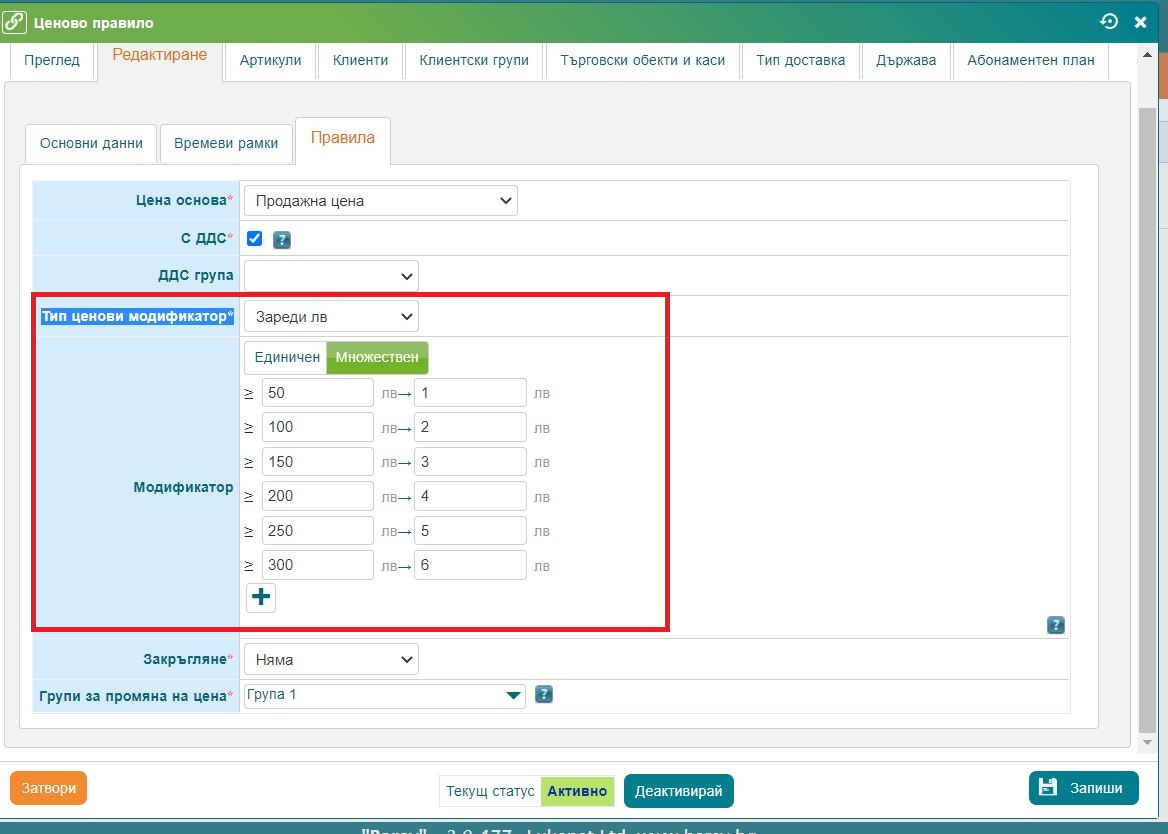1168x834 pixels.
Task: Click the threshold field with value 250
Action: pyautogui.click(x=317, y=531)
